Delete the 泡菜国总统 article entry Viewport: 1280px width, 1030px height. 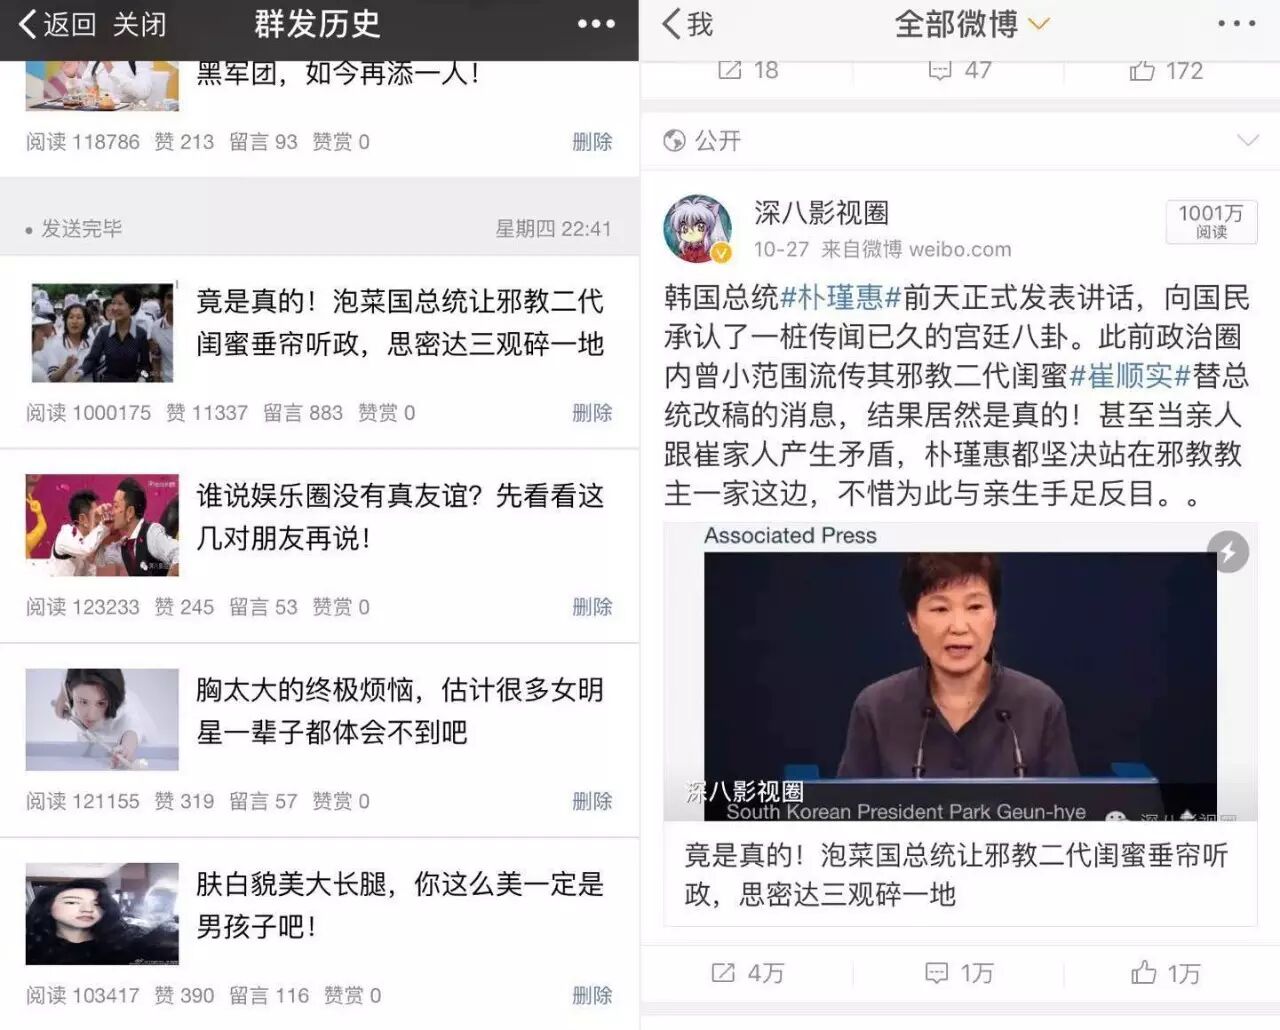[592, 412]
